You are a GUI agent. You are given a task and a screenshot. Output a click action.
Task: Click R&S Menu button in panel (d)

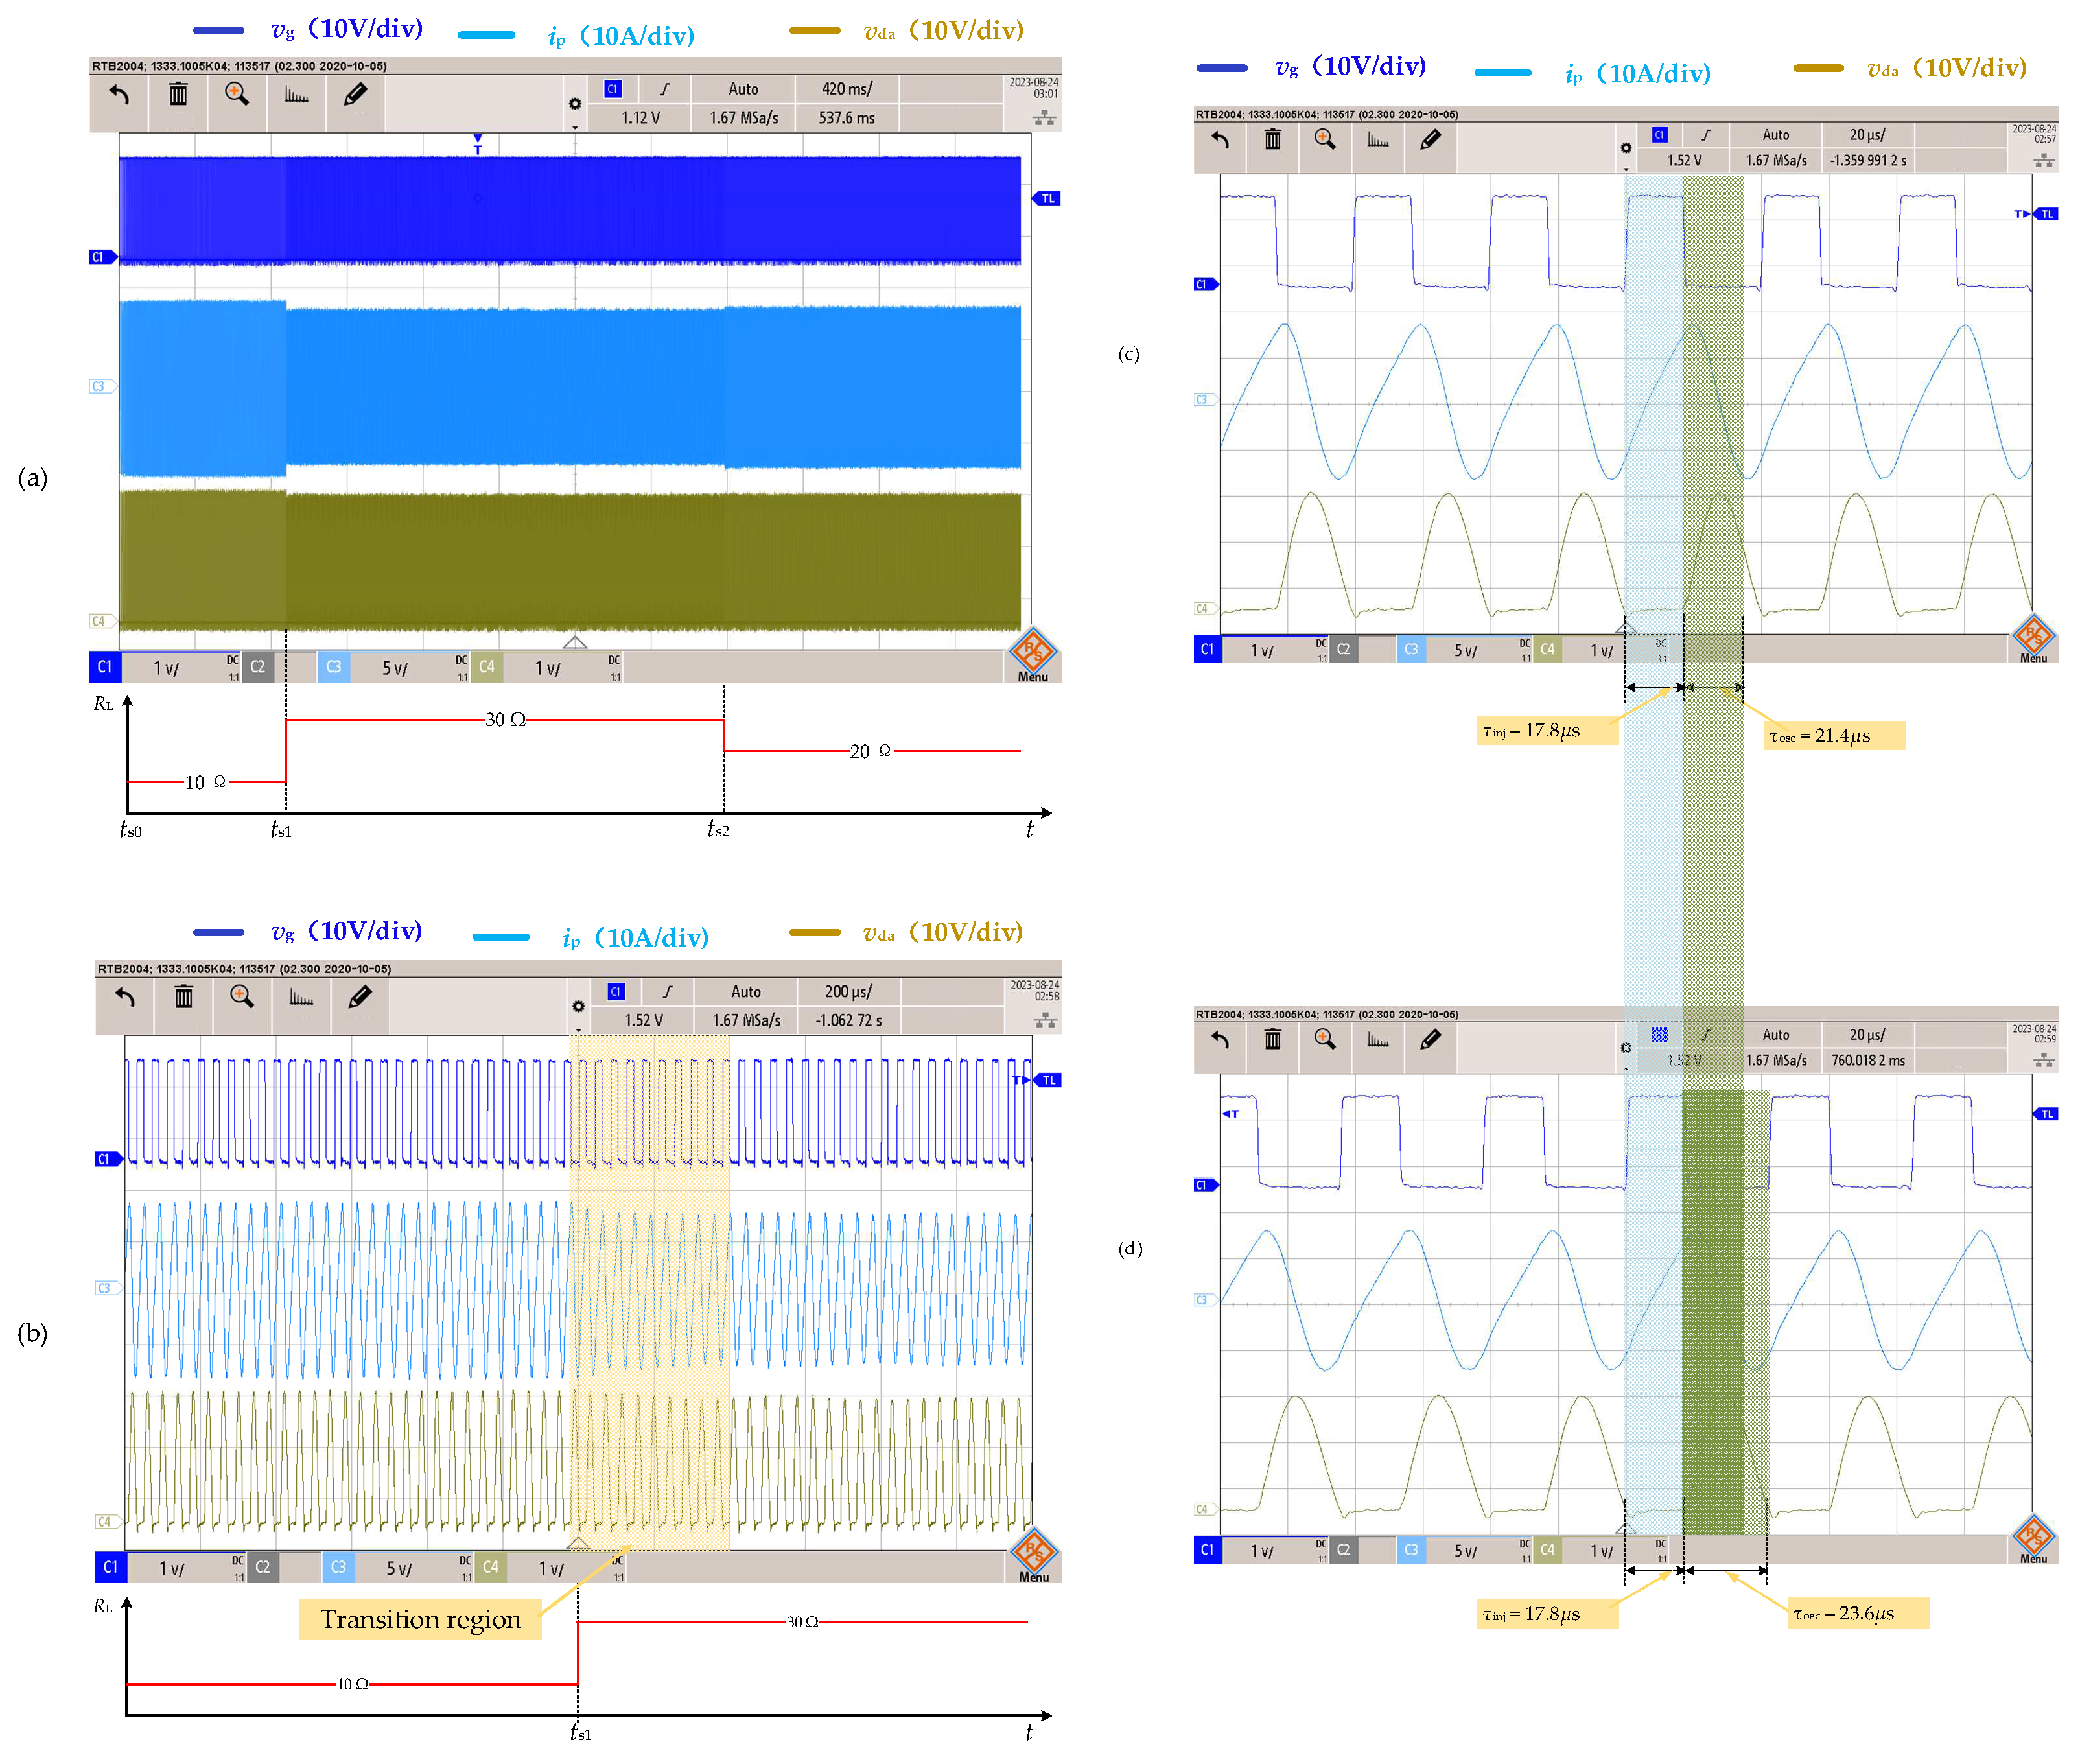(2033, 1540)
